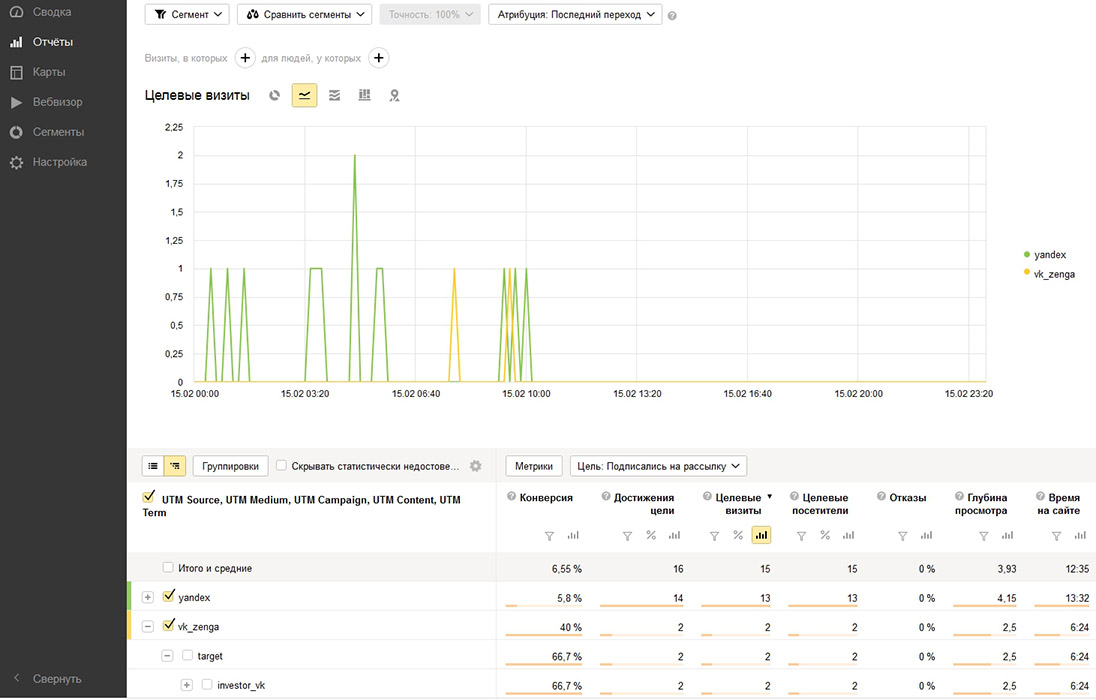Toggle 'Скрывать статистически недостоверные' checkbox

point(282,466)
